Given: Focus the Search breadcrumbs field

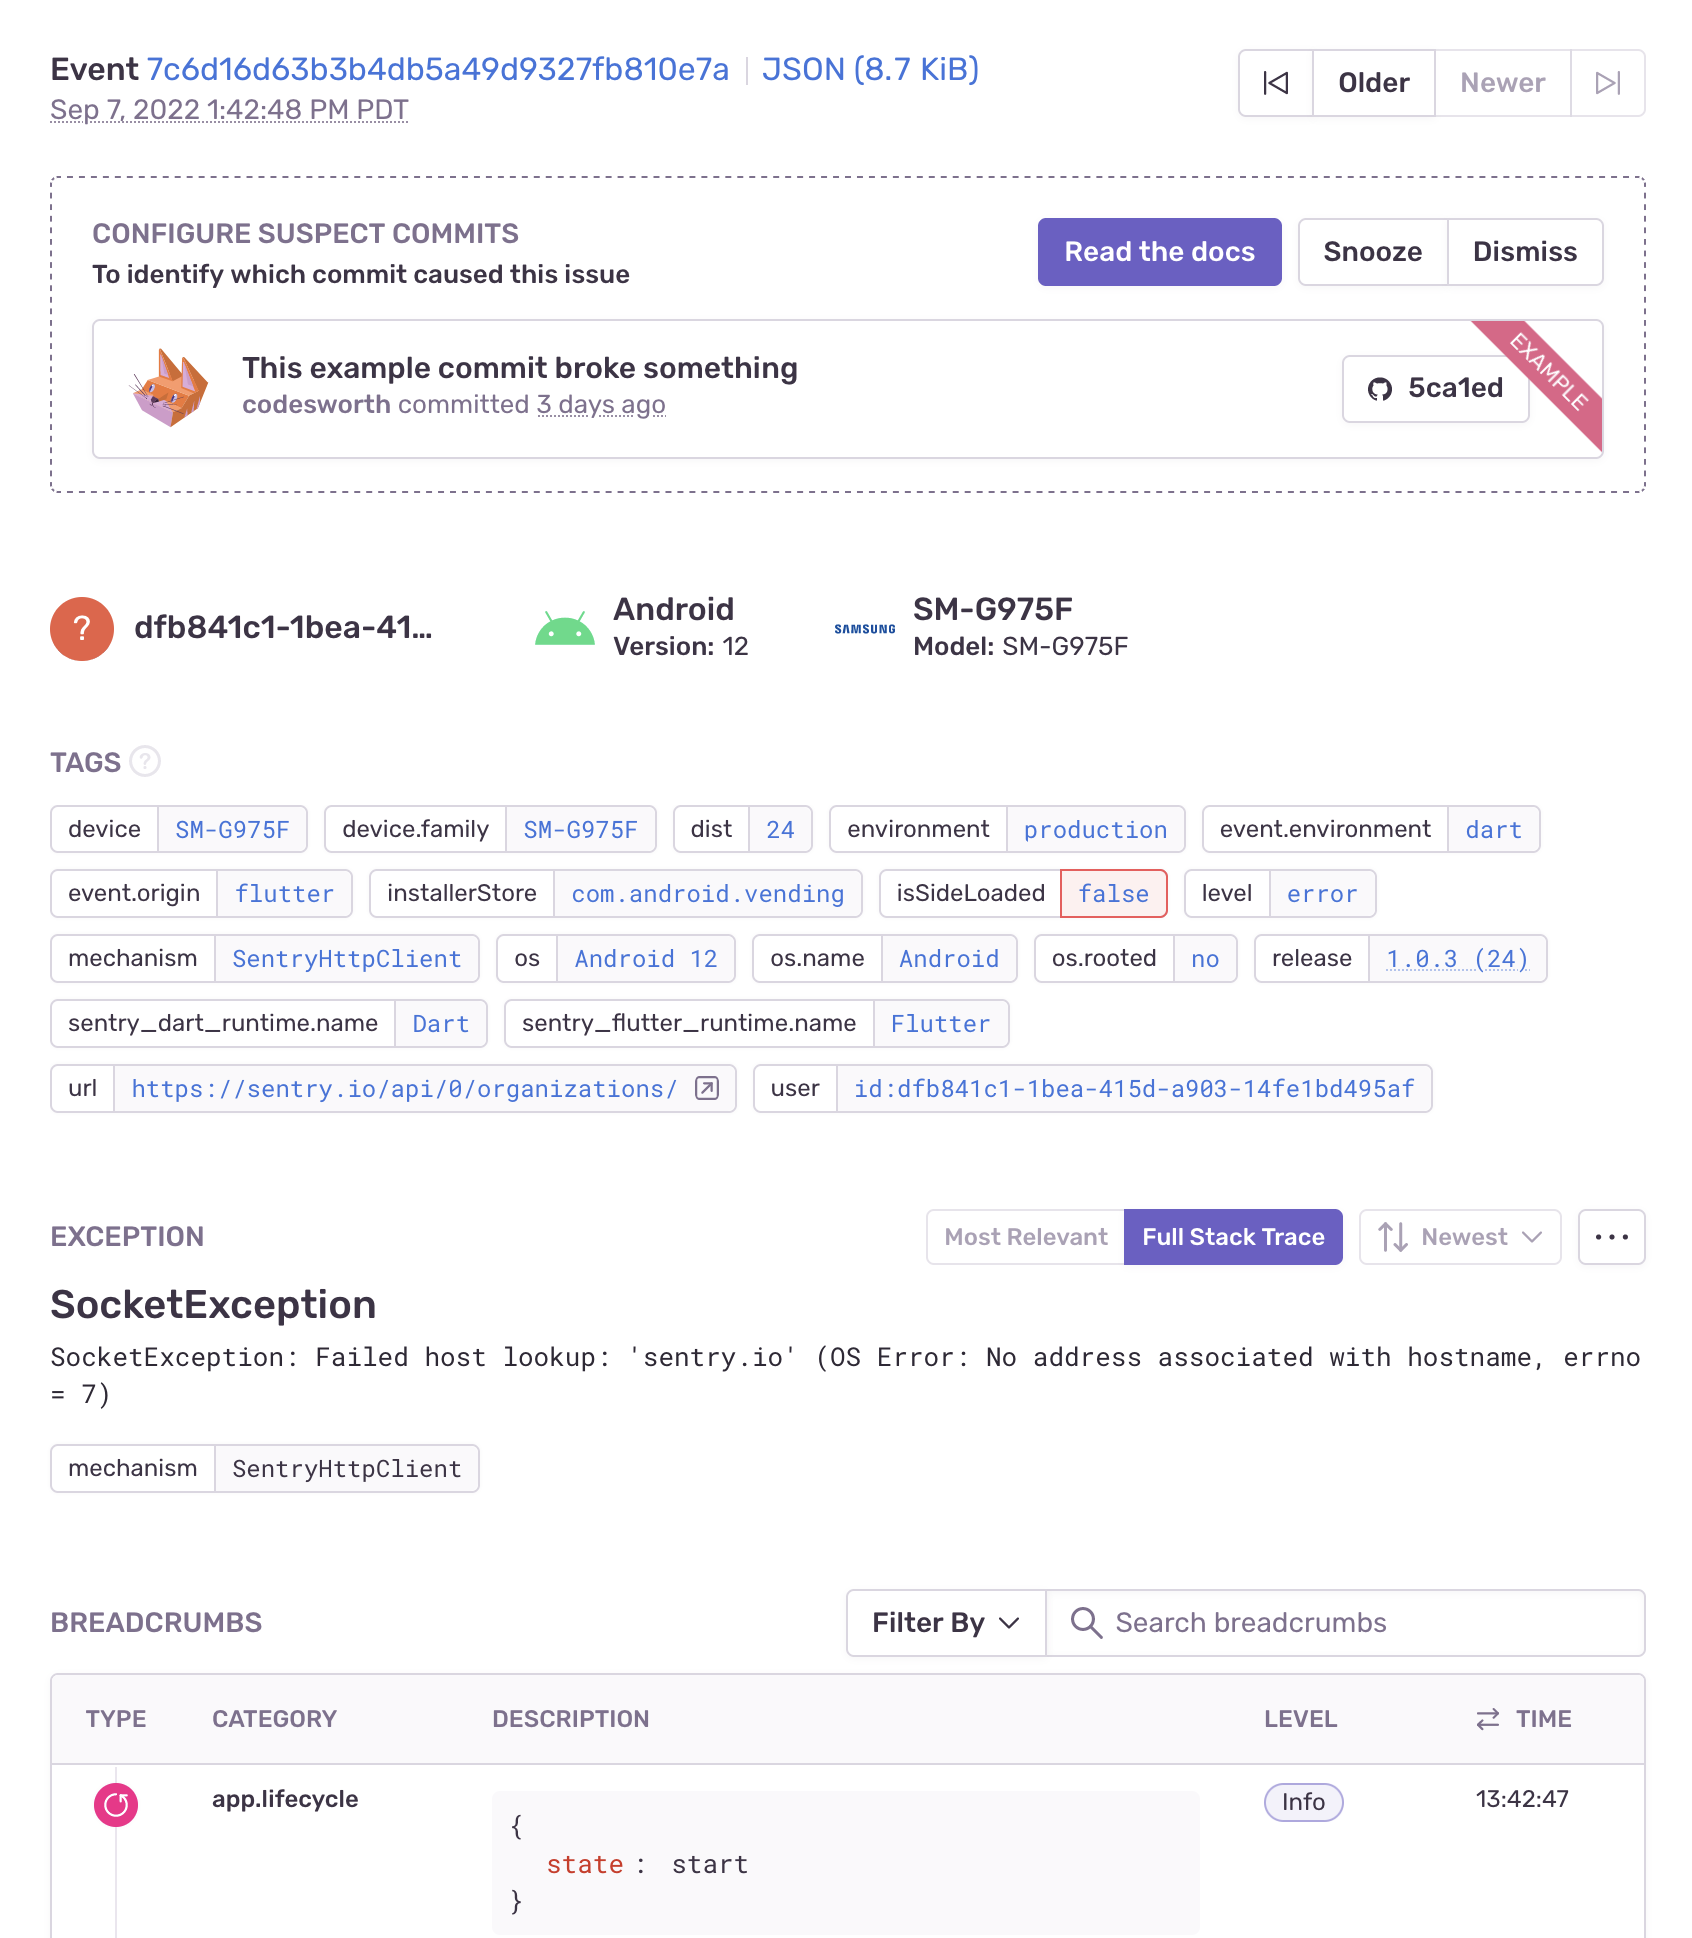Looking at the screenshot, I should (1345, 1622).
